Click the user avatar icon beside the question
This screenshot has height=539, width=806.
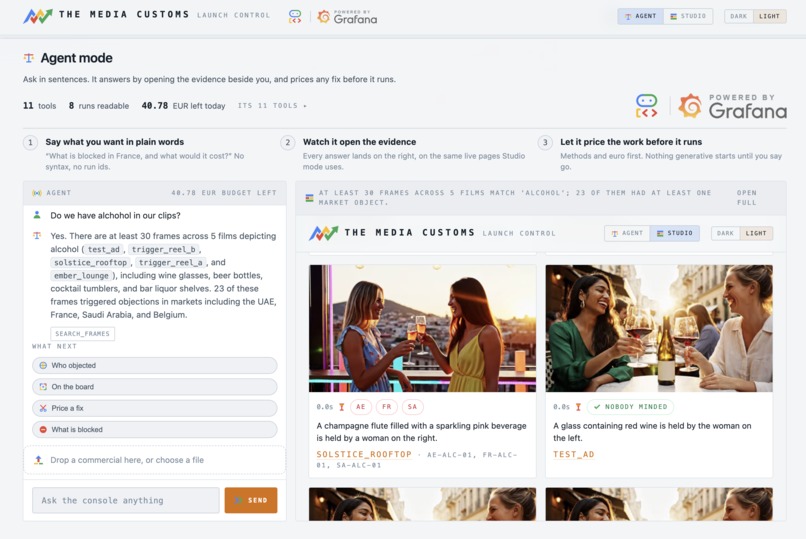(37, 215)
